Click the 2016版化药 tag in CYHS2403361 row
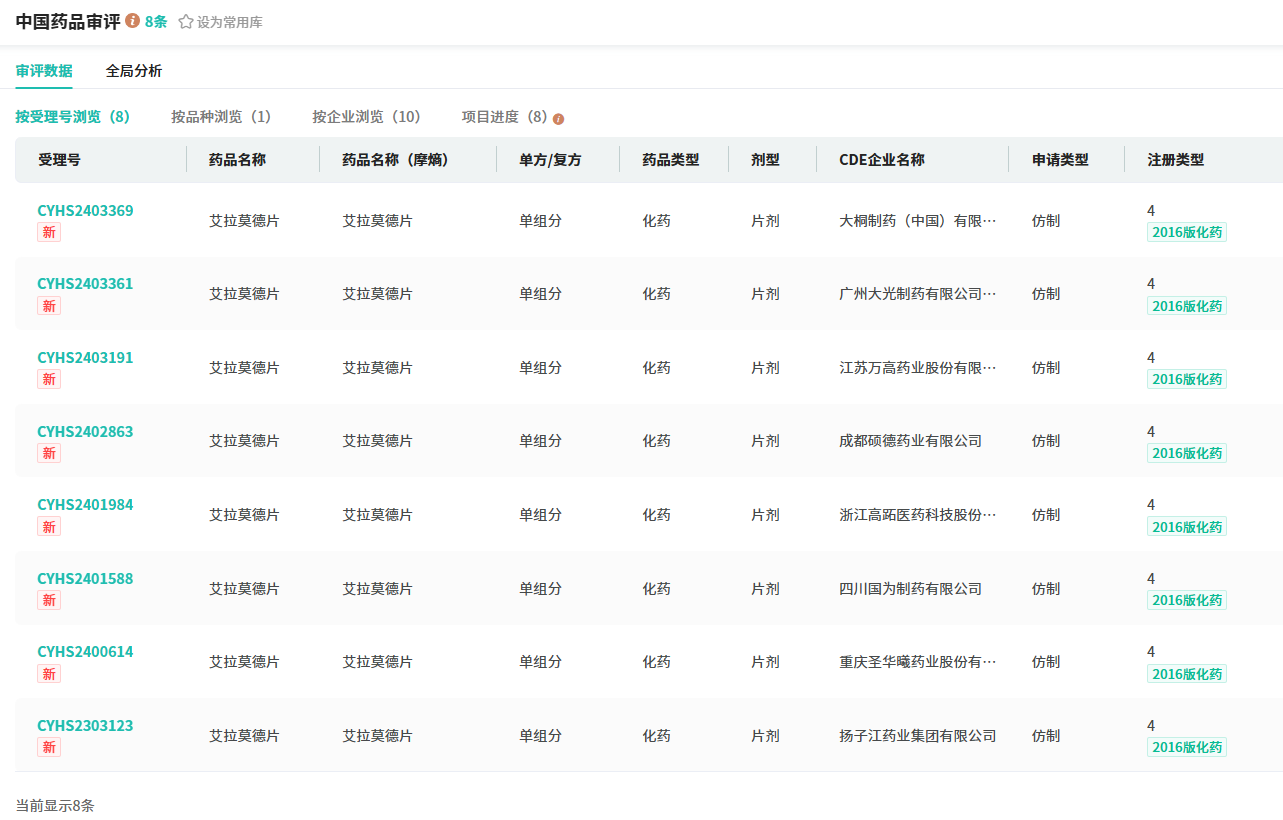Viewport: 1283px width, 820px height. point(1186,306)
